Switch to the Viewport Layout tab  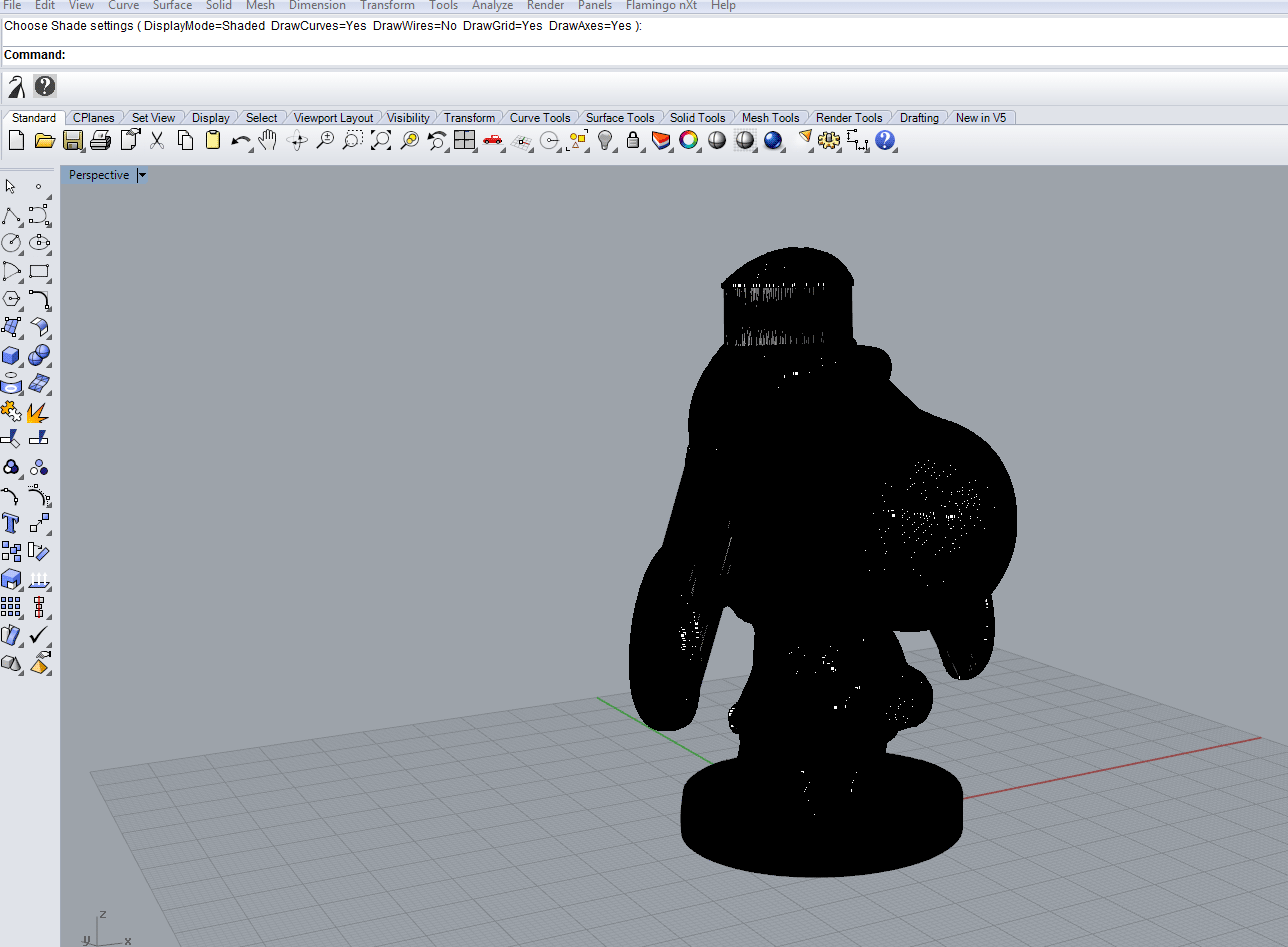pos(333,118)
